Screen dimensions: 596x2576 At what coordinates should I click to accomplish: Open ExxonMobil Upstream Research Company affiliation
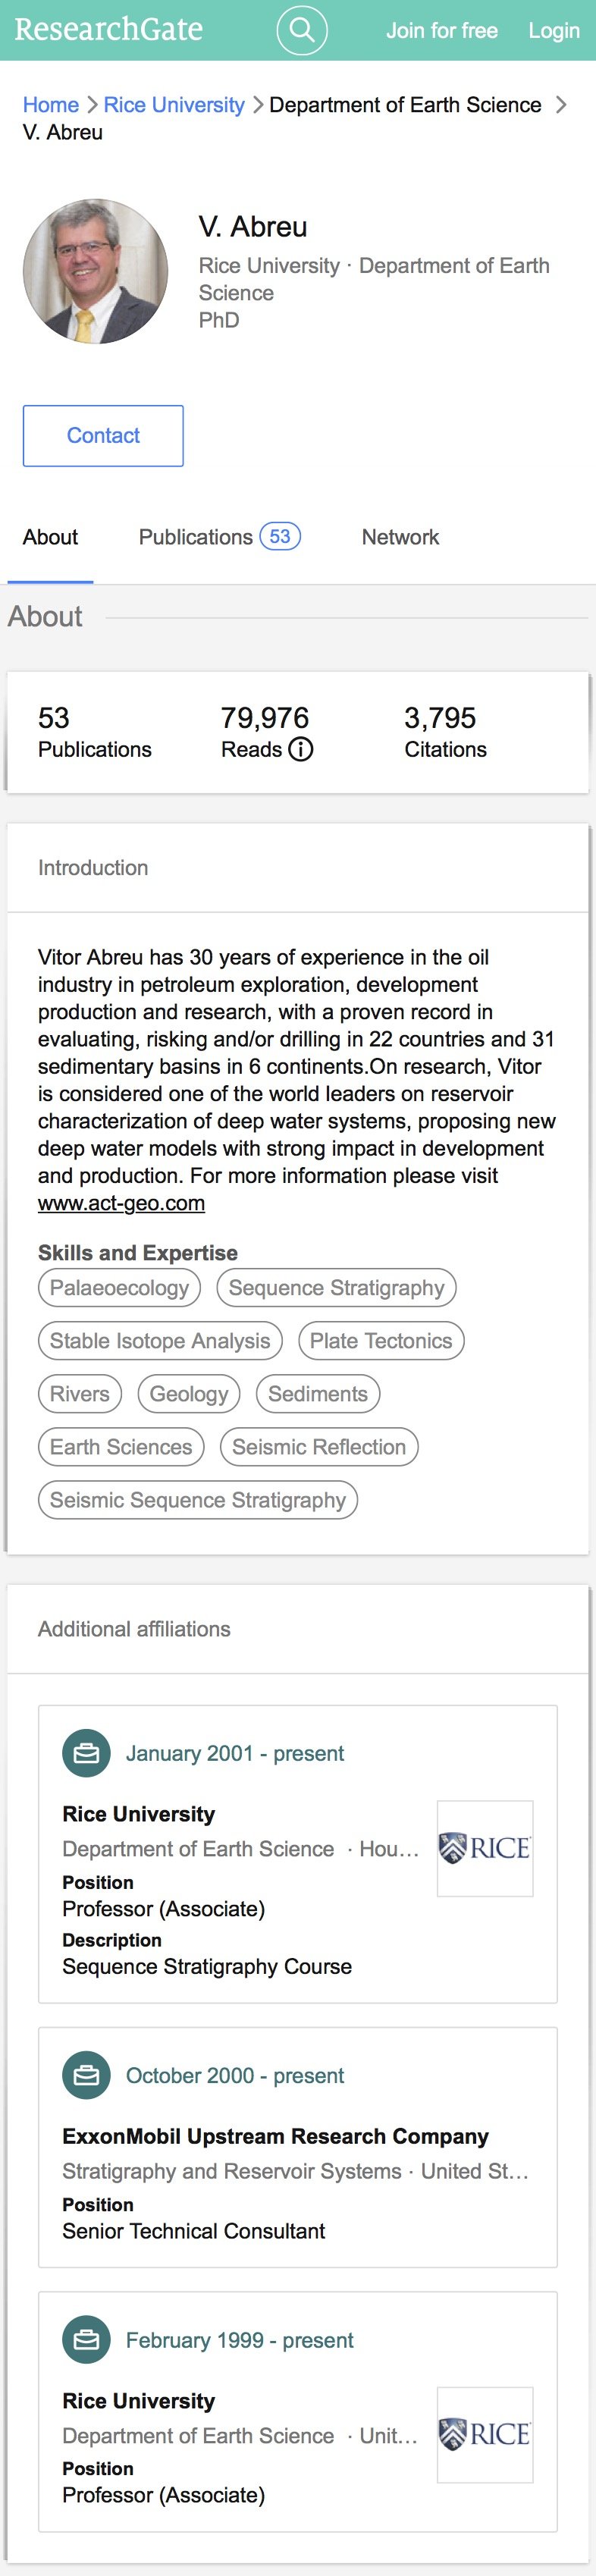(x=275, y=2136)
